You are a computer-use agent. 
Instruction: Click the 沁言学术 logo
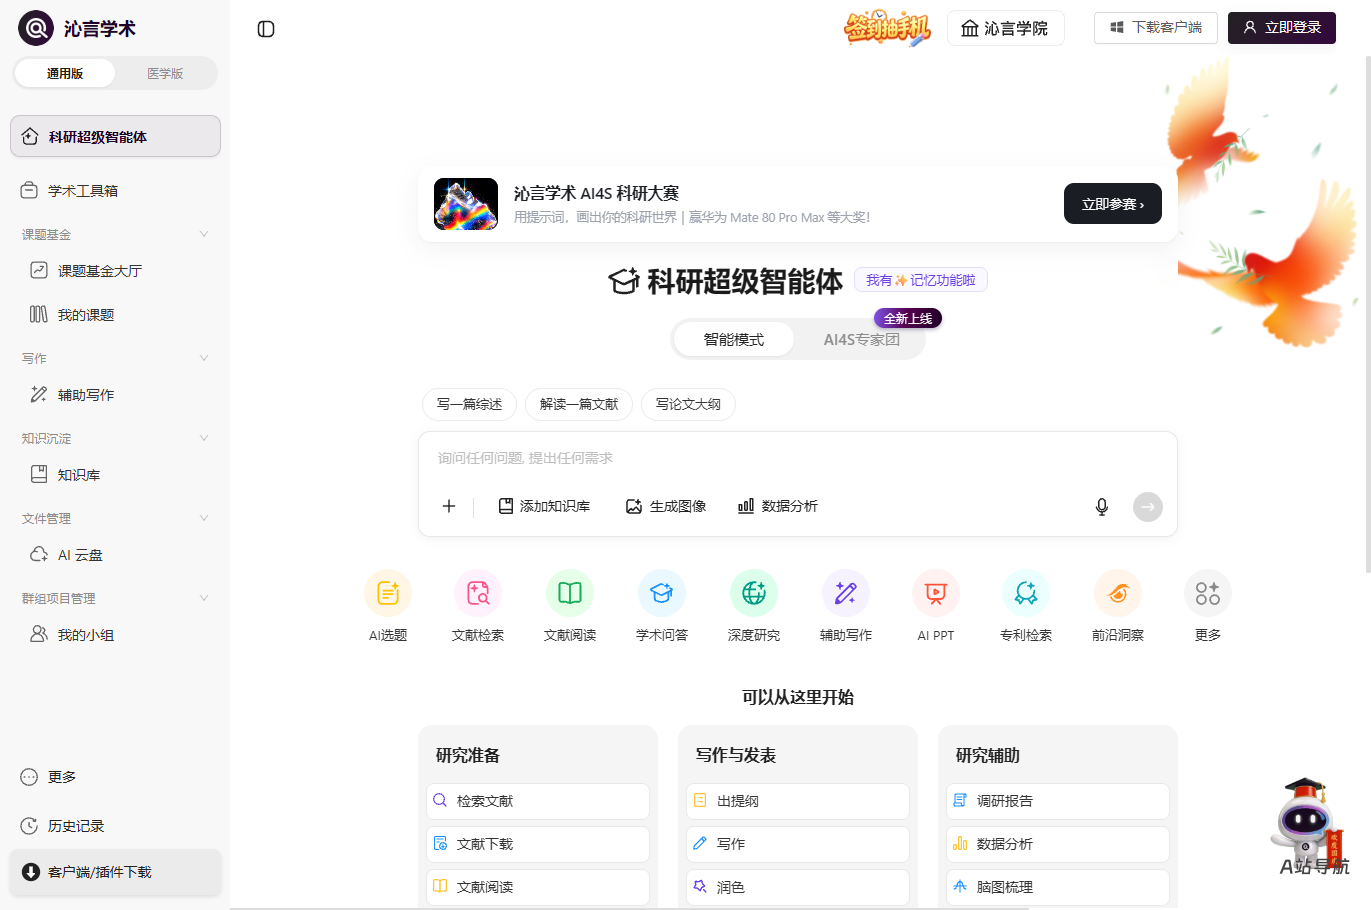(77, 28)
